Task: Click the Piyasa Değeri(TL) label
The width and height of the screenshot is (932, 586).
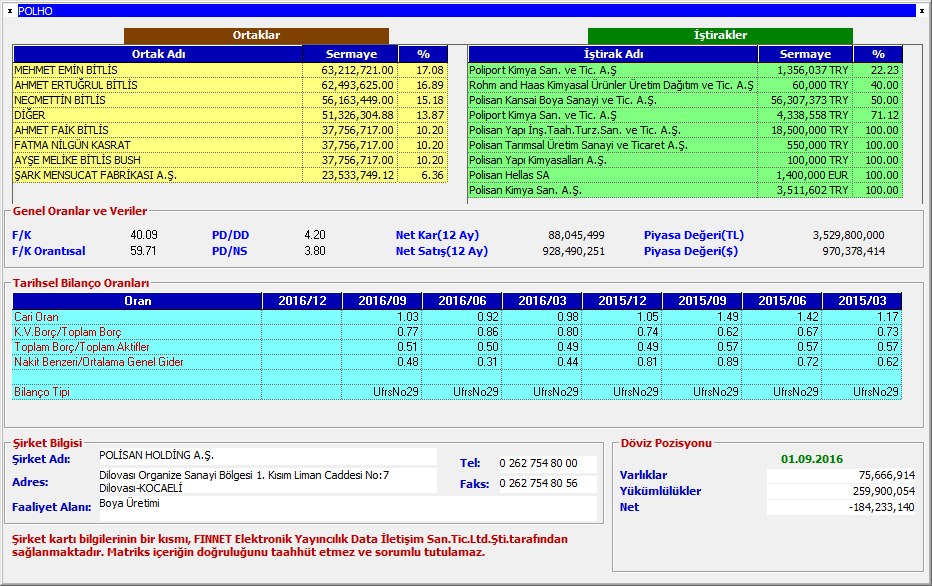Action: point(694,235)
